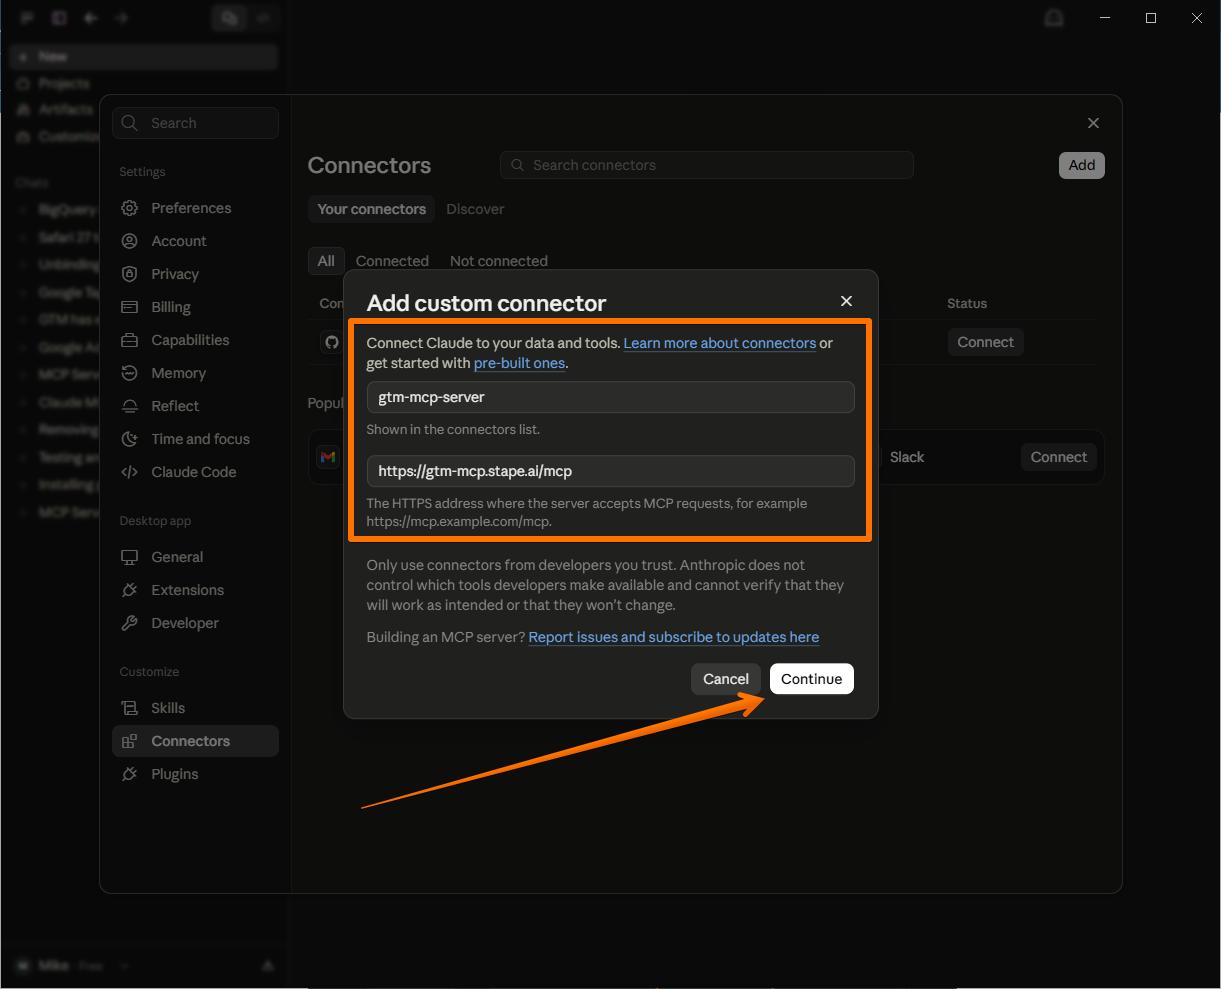The image size is (1221, 989).
Task: Open Memory settings
Action: (195, 373)
